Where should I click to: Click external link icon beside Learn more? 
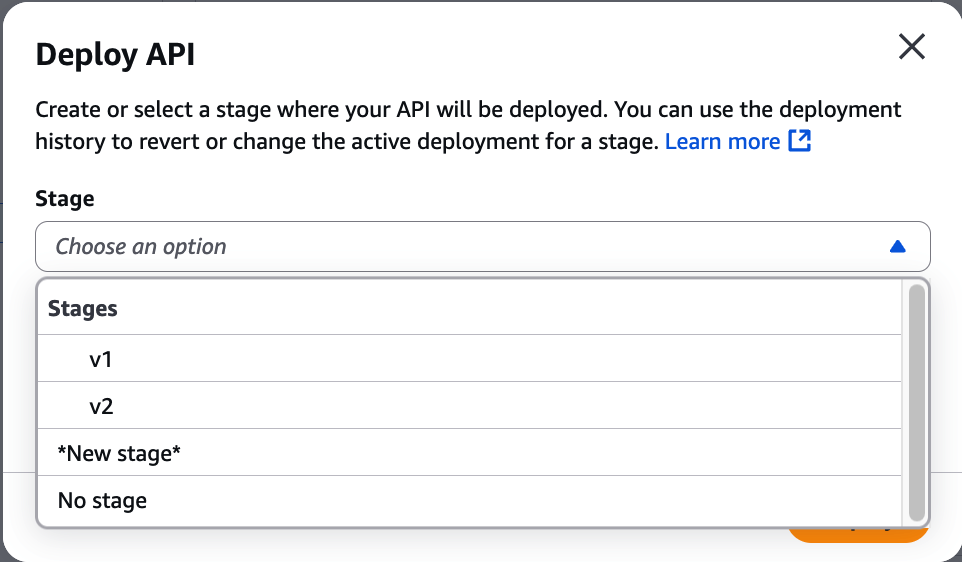(x=799, y=141)
